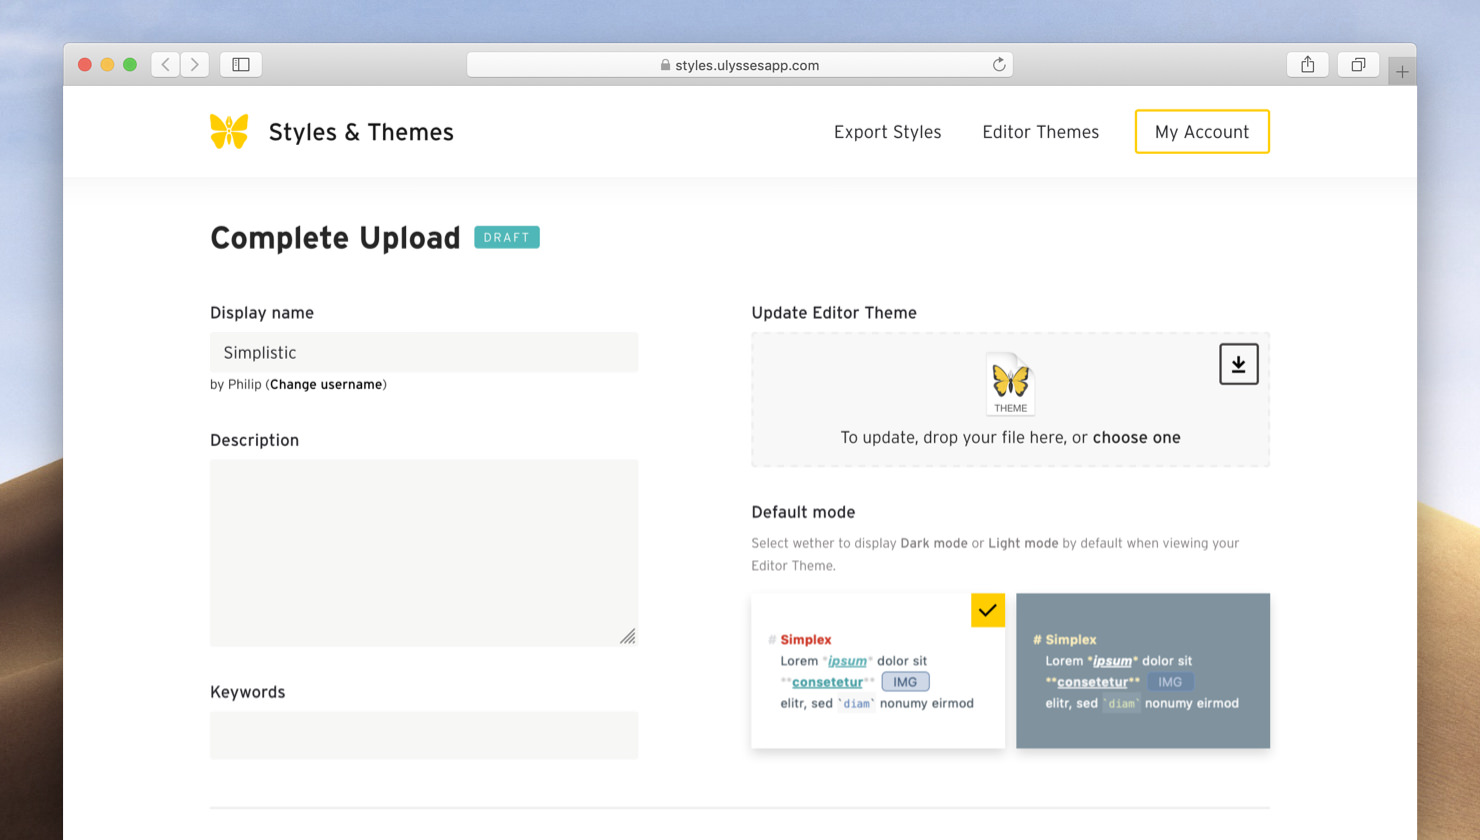Open My Account button
1480x840 pixels.
1202,132
